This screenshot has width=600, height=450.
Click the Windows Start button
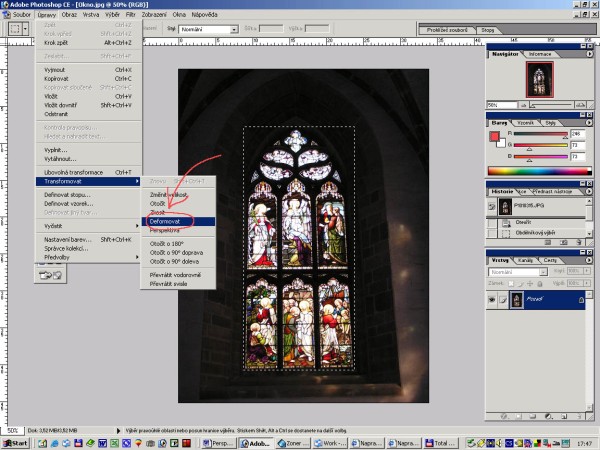click(x=15, y=441)
